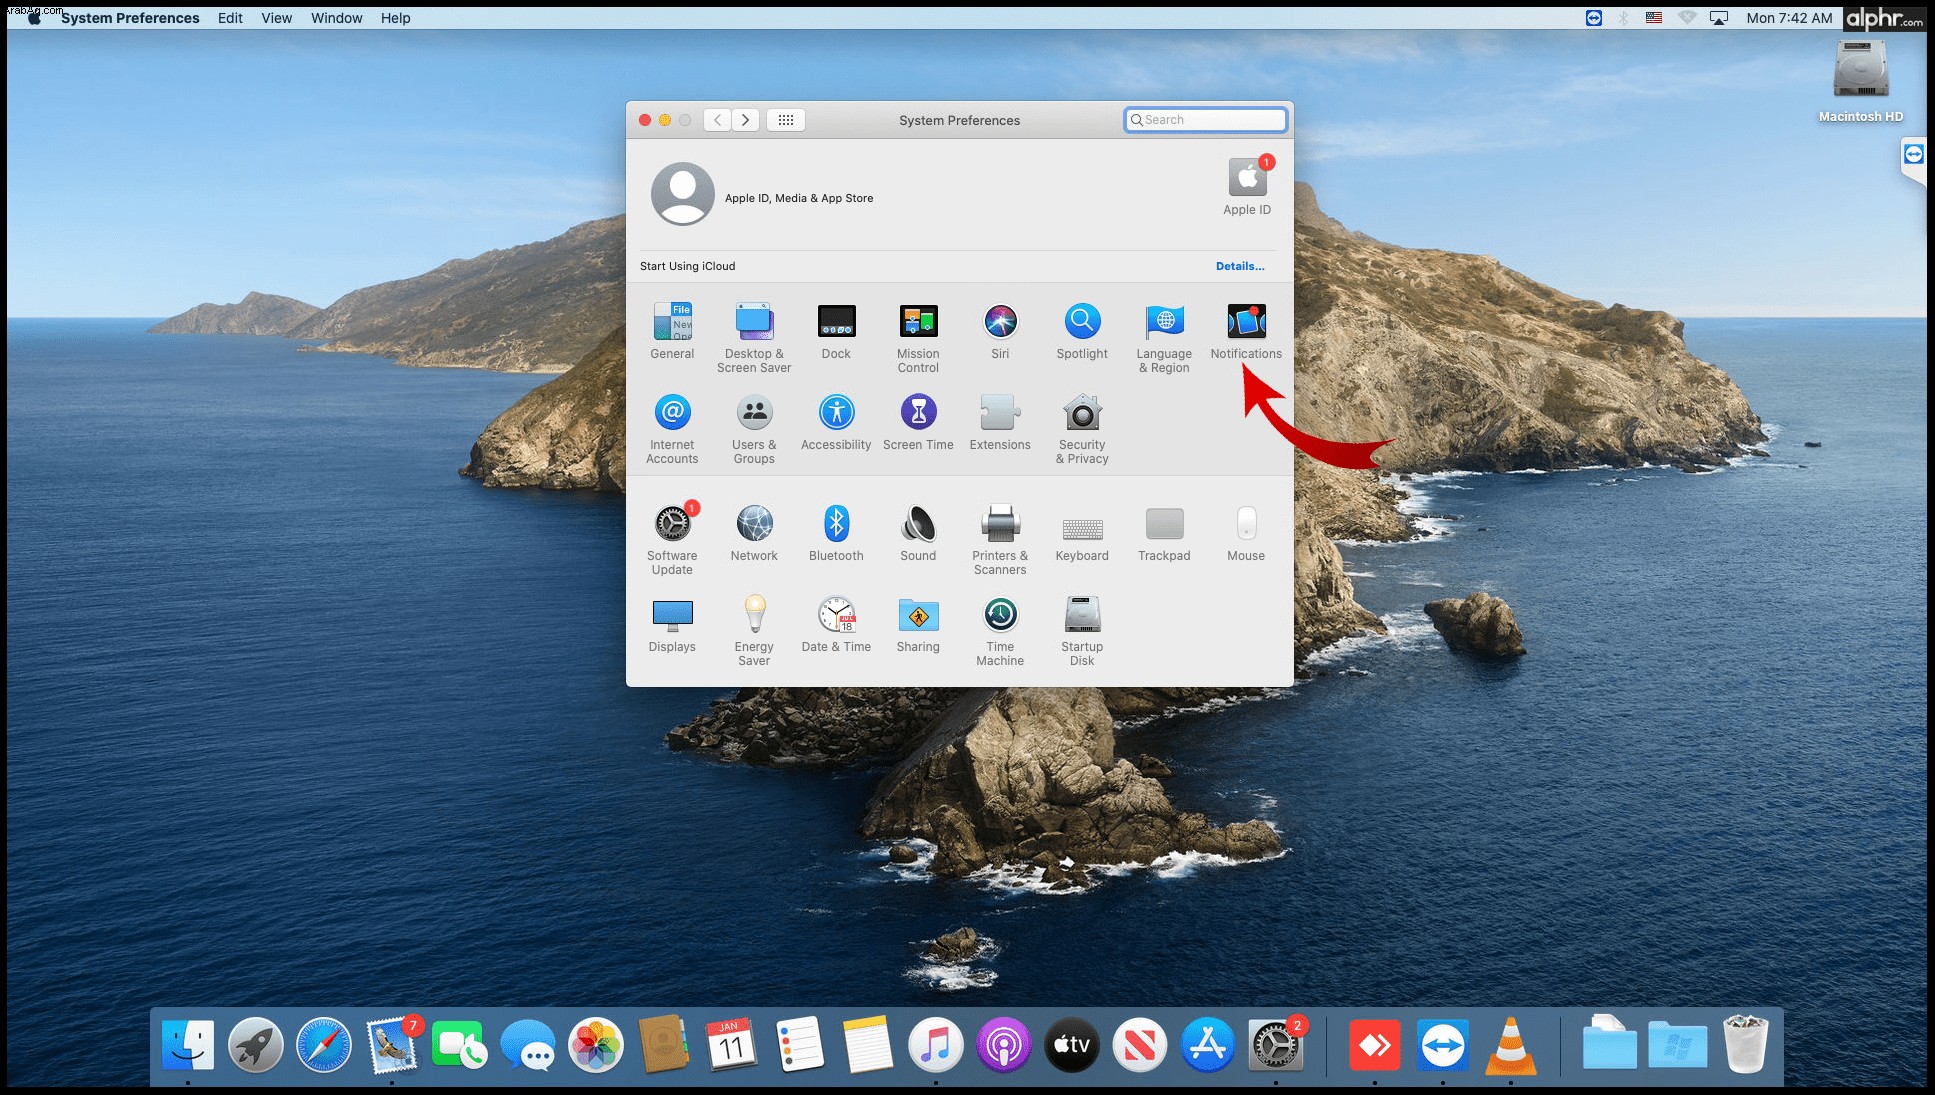
Task: Open the Help menu
Action: tap(395, 18)
